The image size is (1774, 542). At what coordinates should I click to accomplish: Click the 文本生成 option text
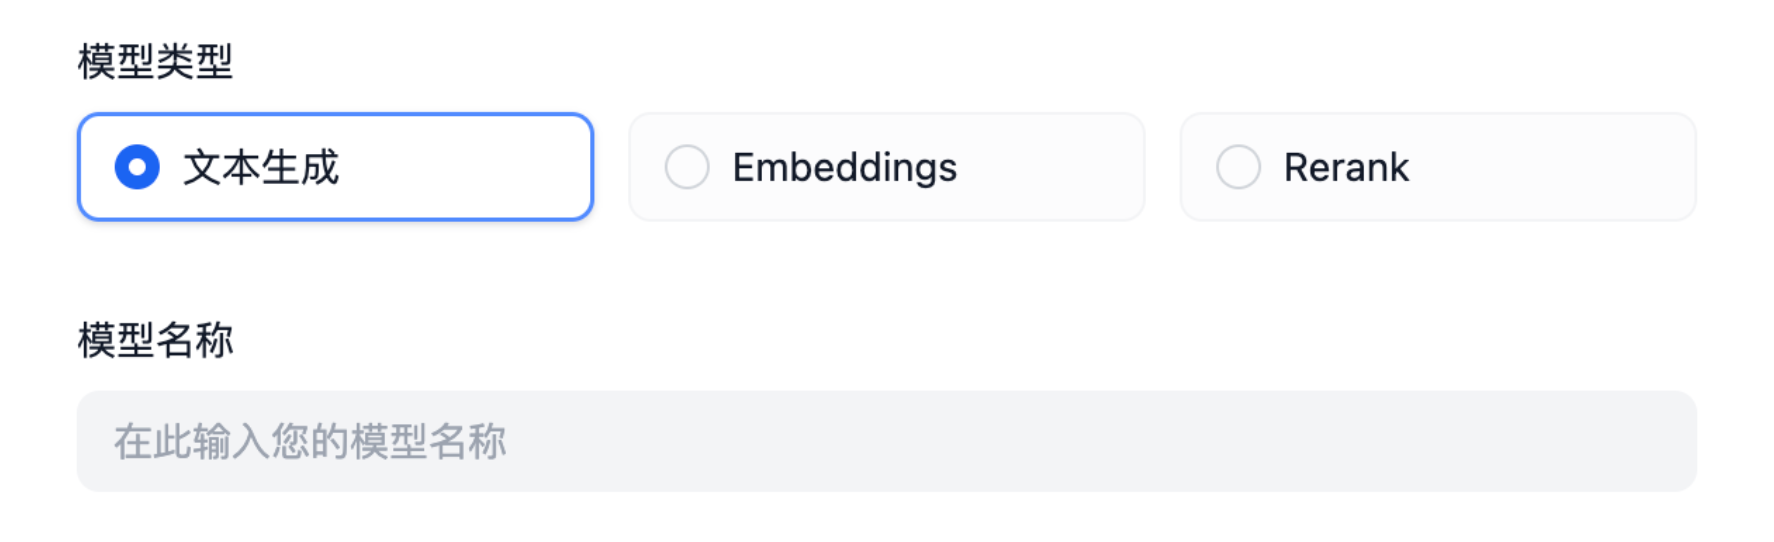point(261,167)
